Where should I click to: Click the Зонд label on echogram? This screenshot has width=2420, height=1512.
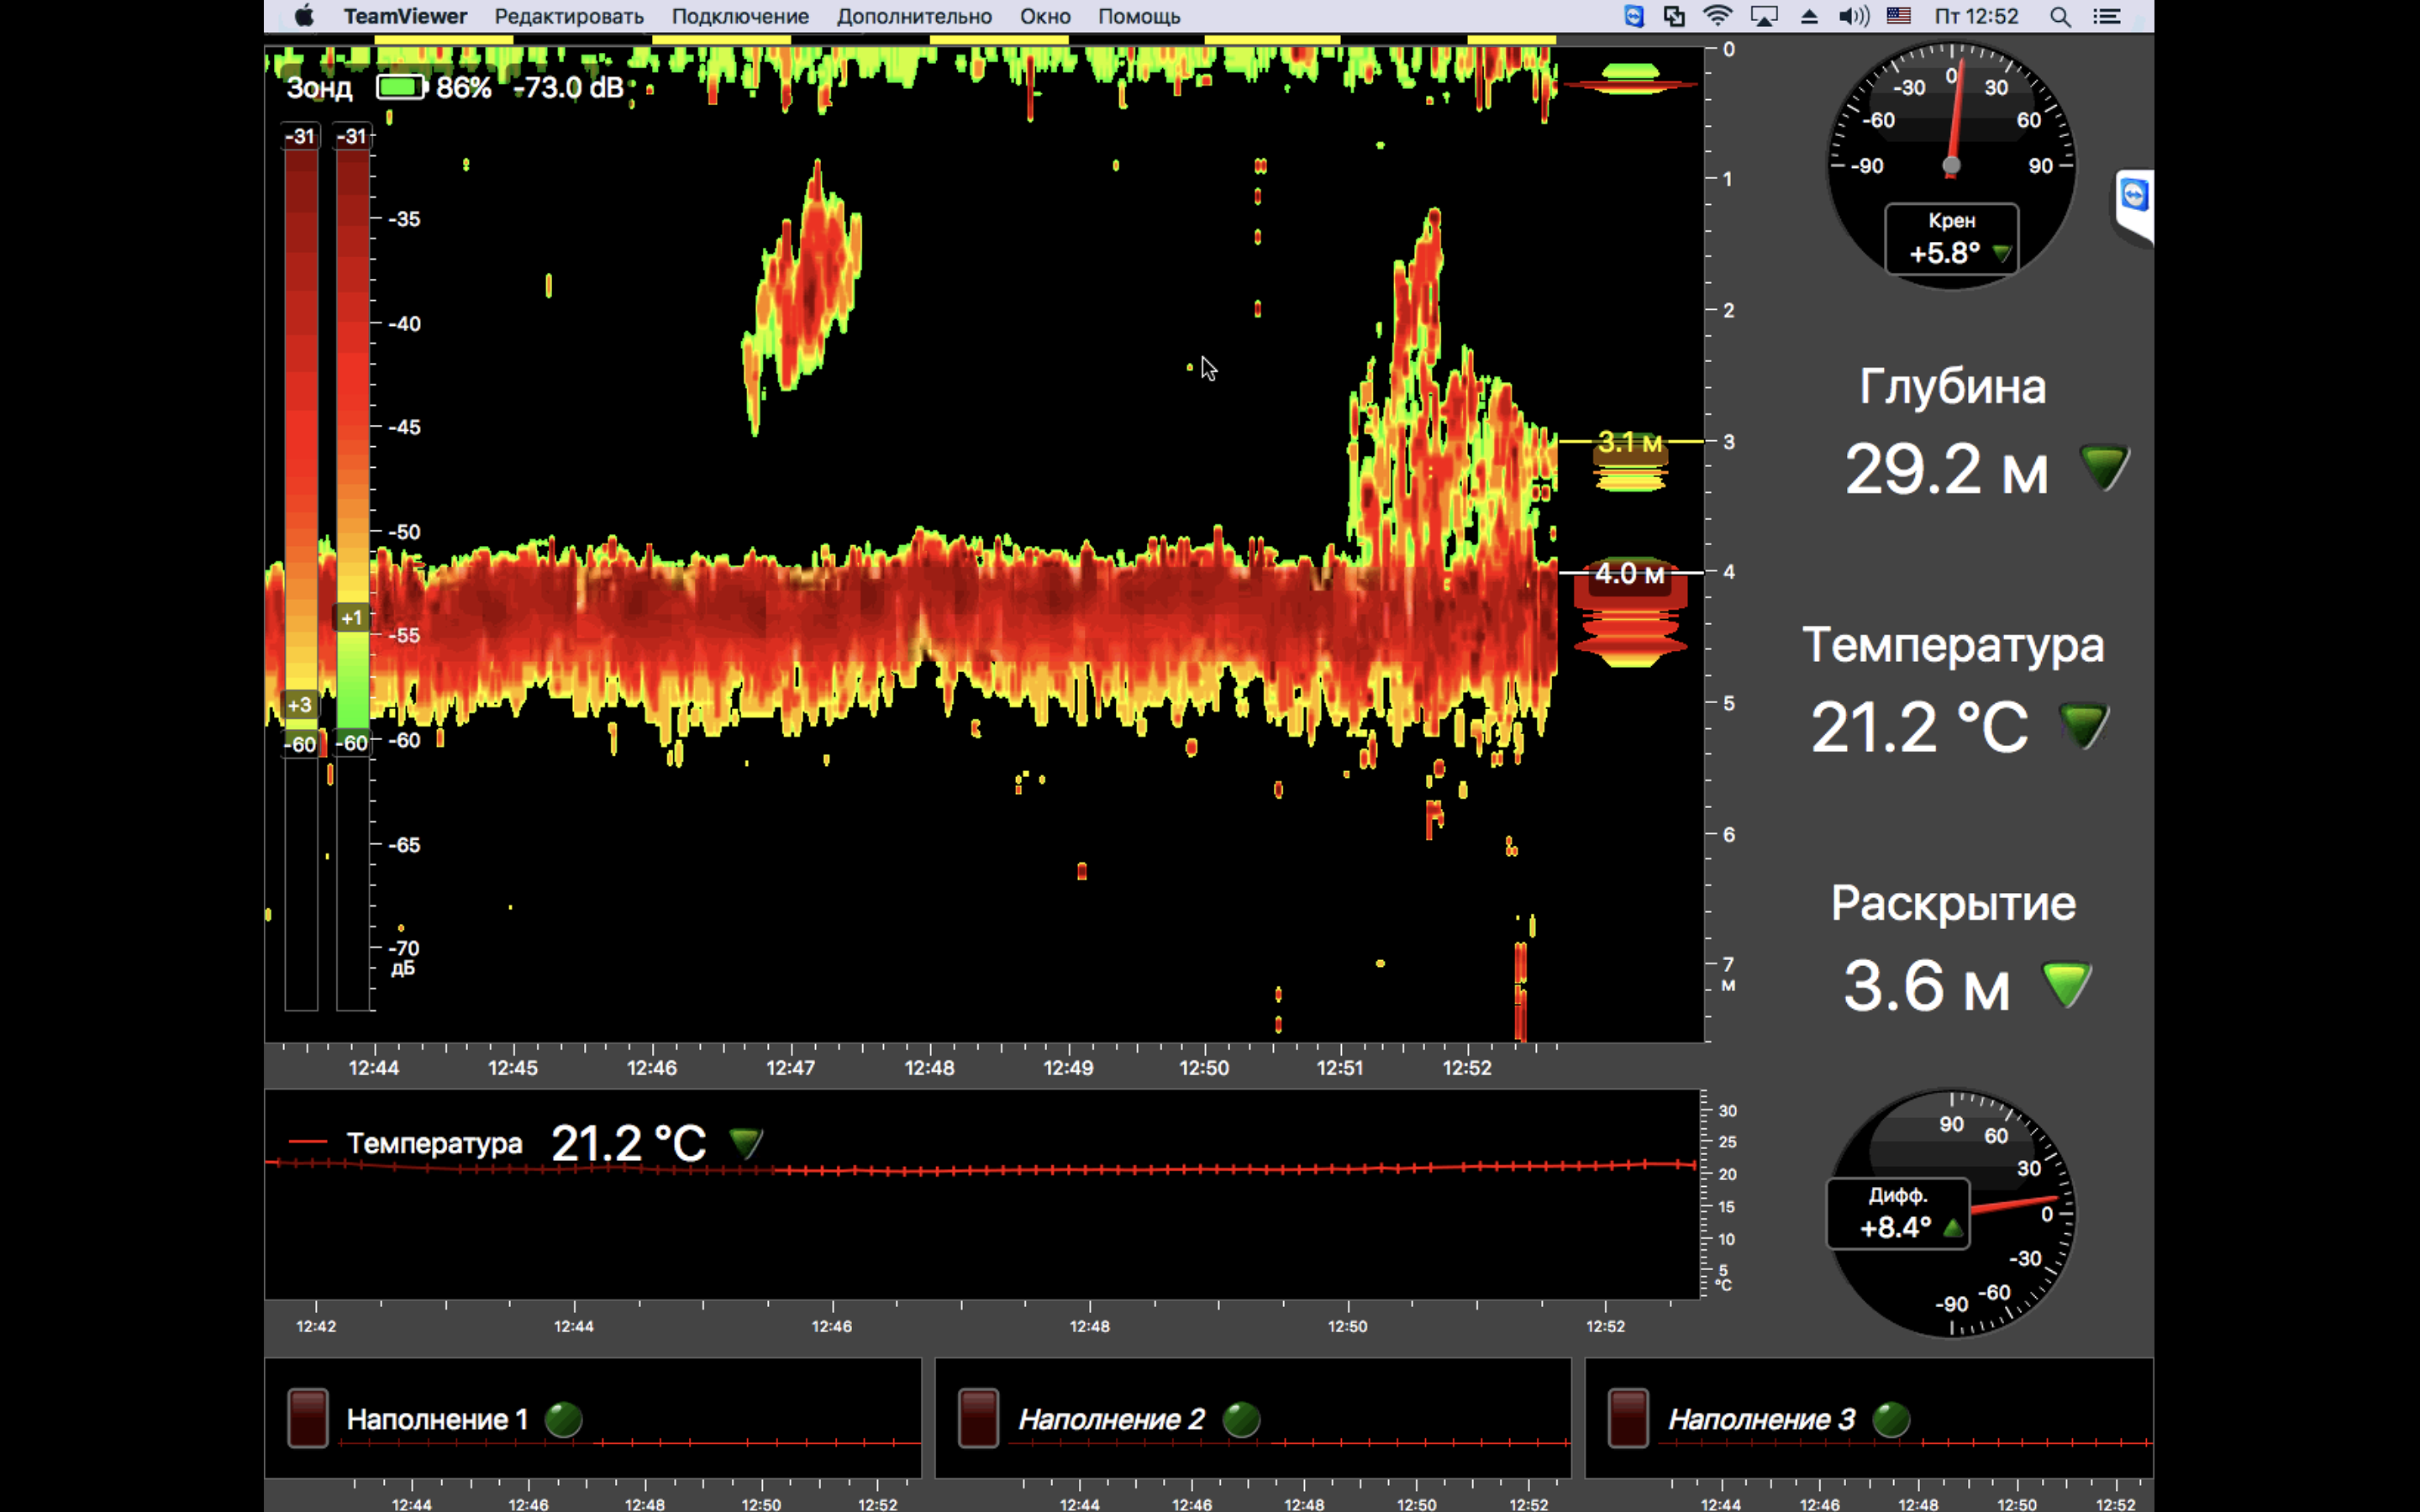[320, 87]
